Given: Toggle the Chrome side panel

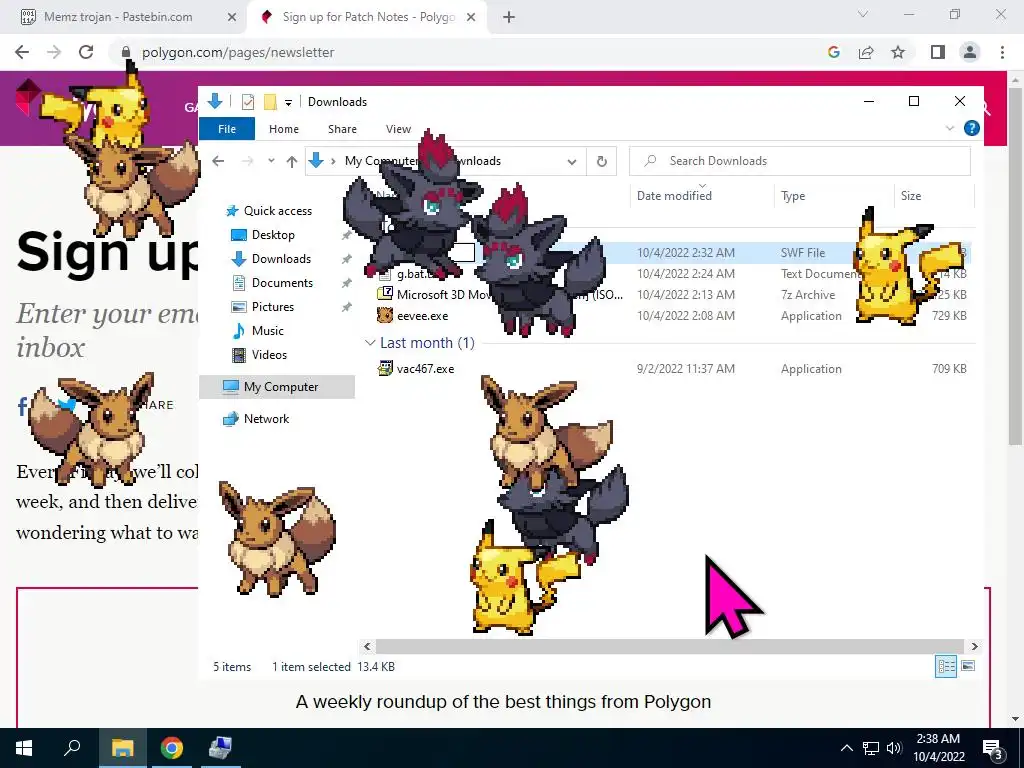Looking at the screenshot, I should [x=938, y=52].
